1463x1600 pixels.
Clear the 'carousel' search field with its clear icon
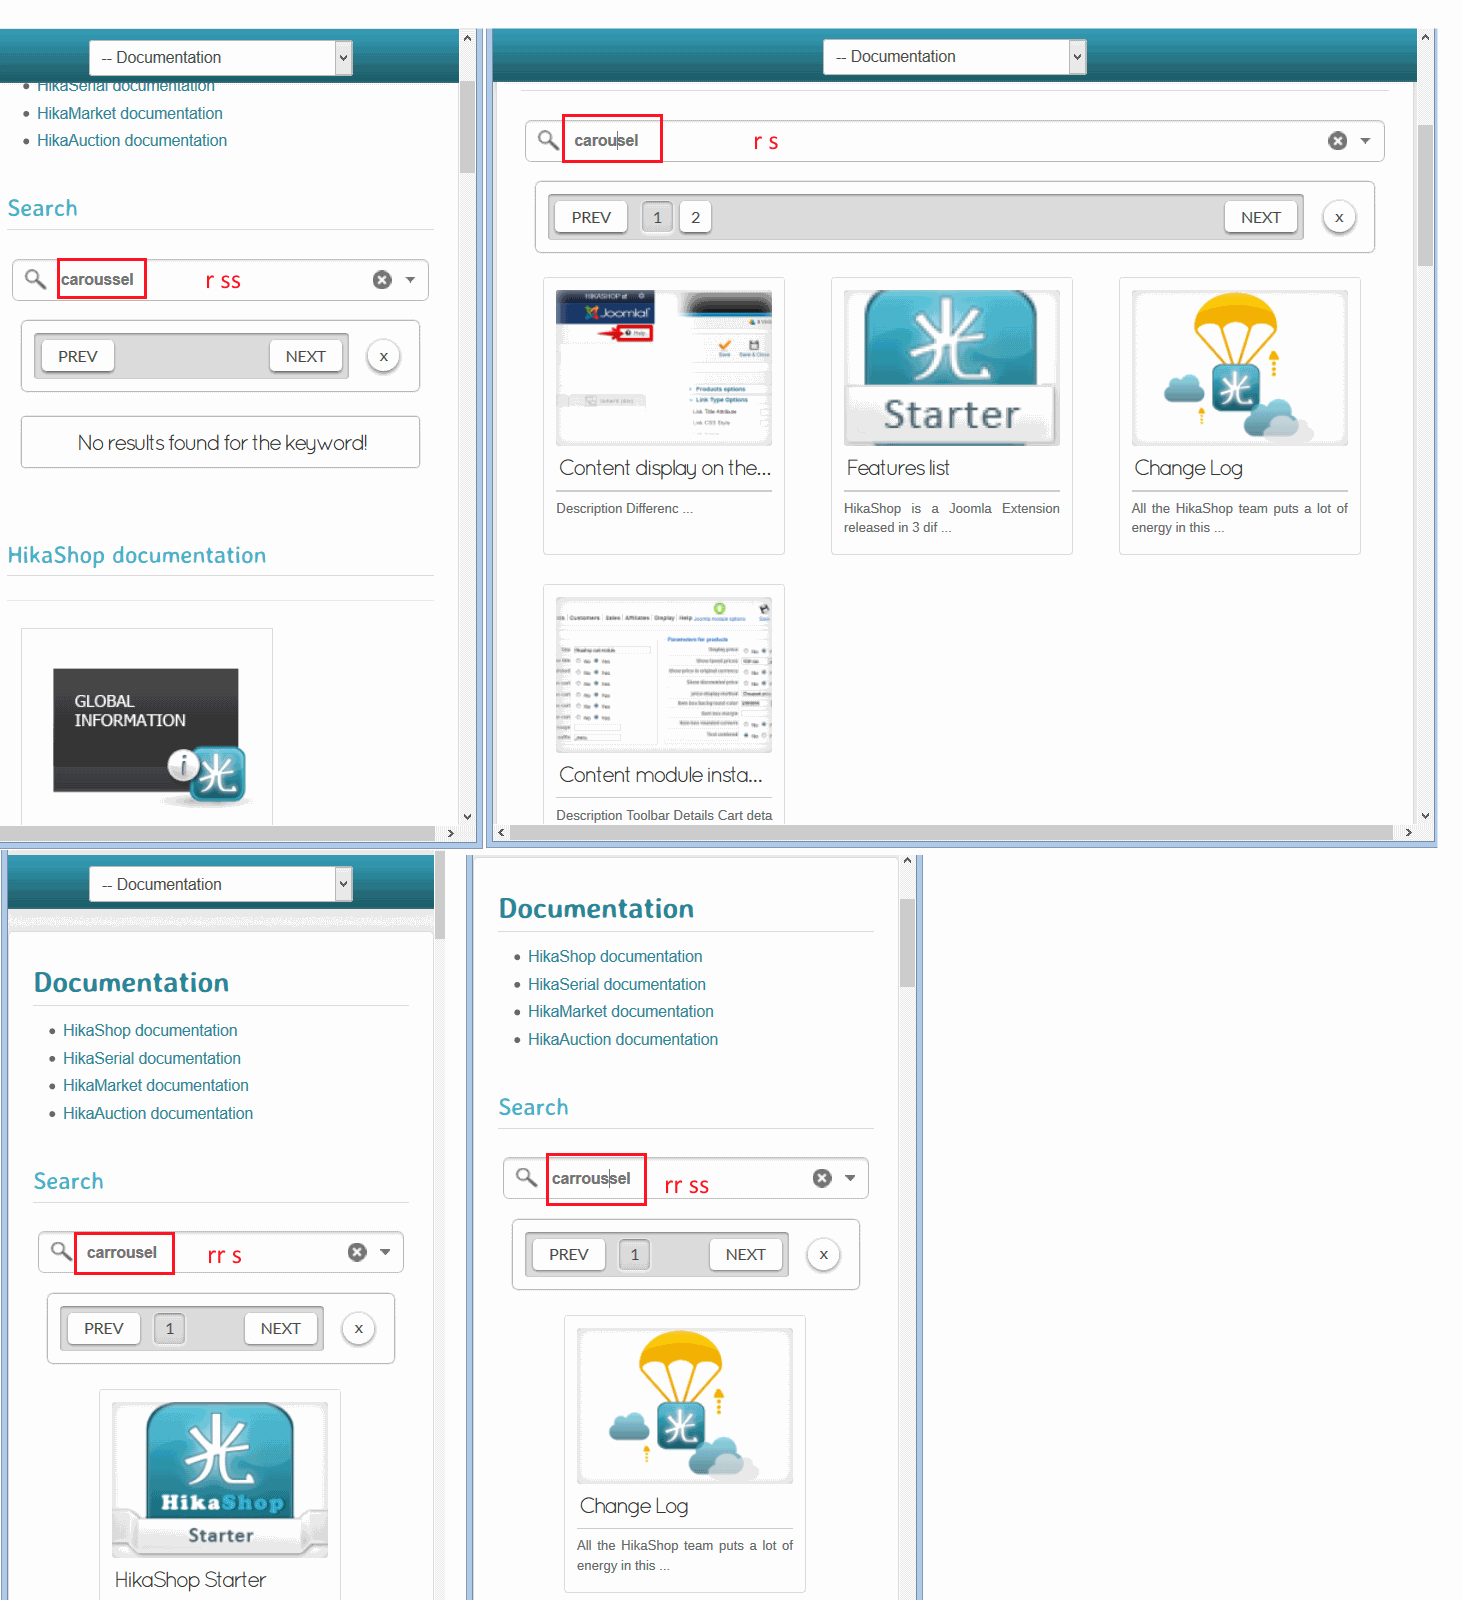[x=1337, y=141]
